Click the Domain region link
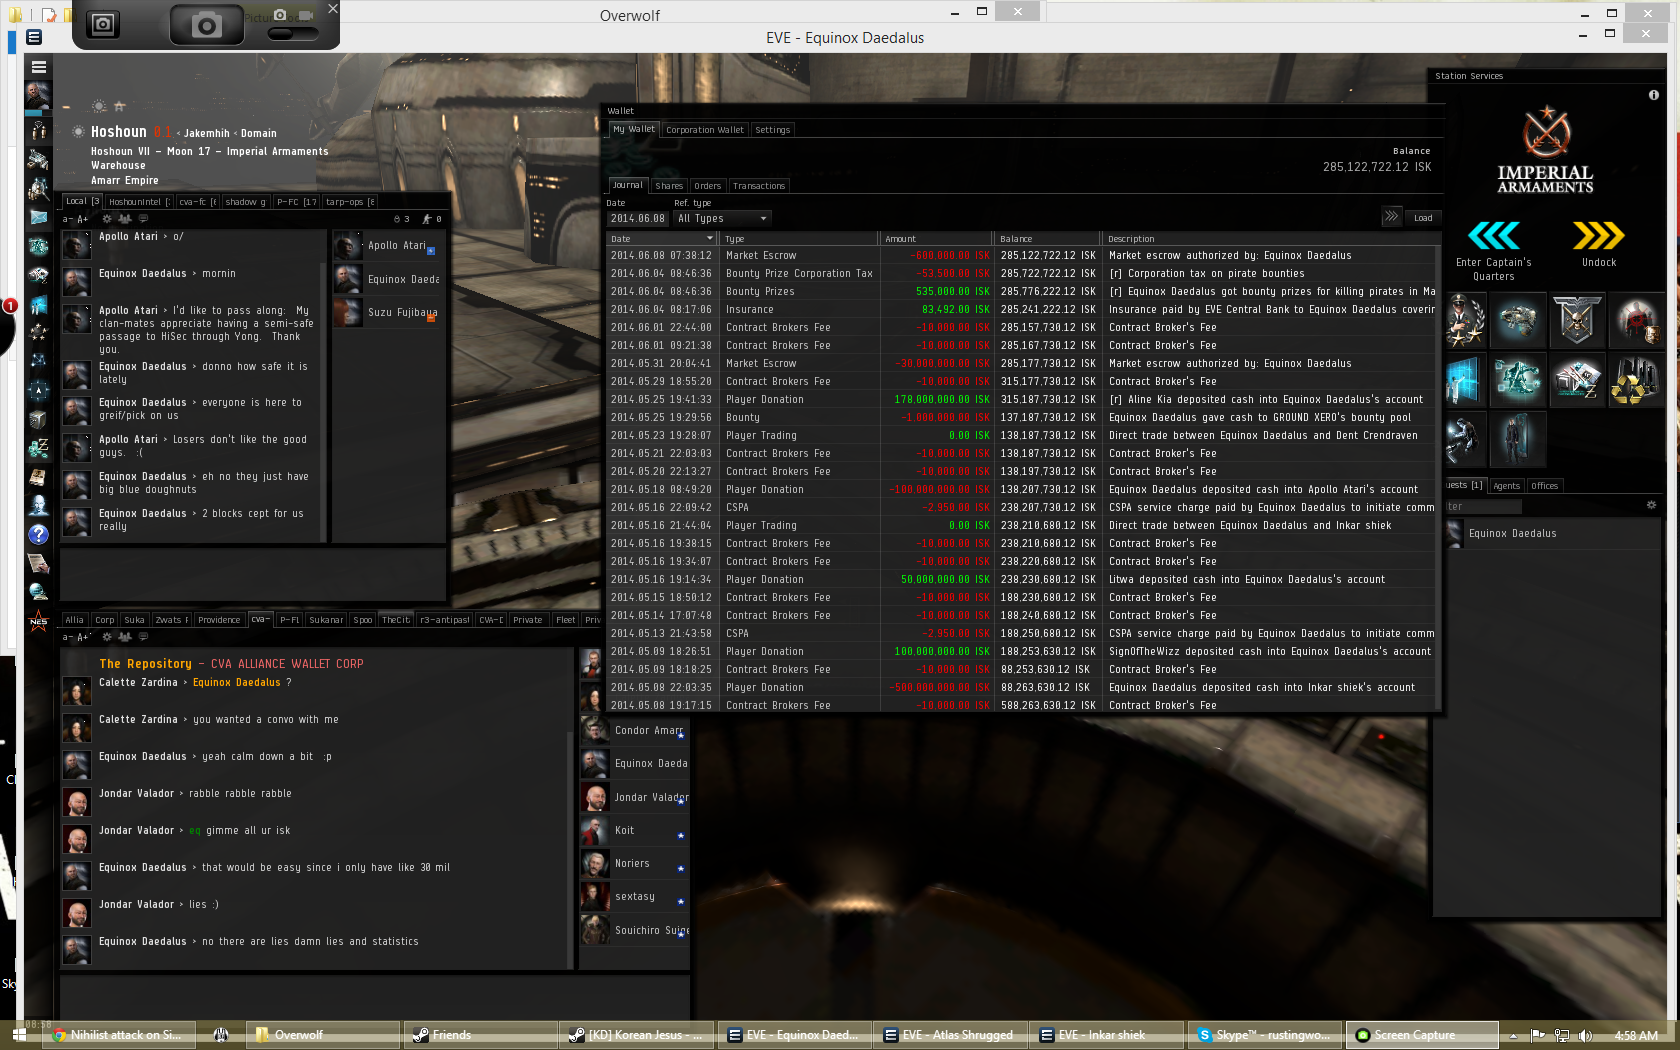This screenshot has width=1680, height=1050. [x=258, y=134]
